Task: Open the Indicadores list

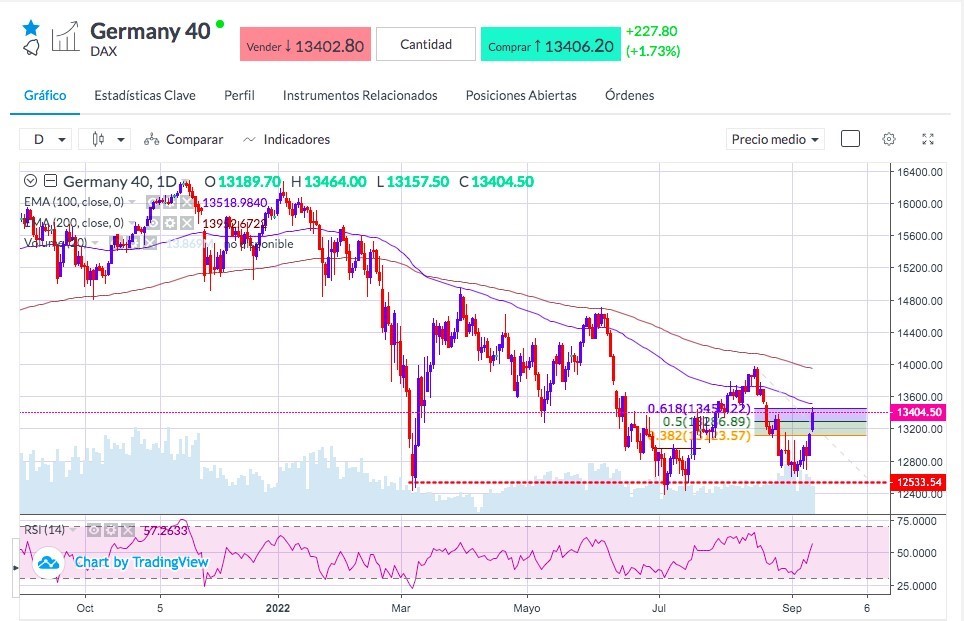Action: tap(286, 140)
